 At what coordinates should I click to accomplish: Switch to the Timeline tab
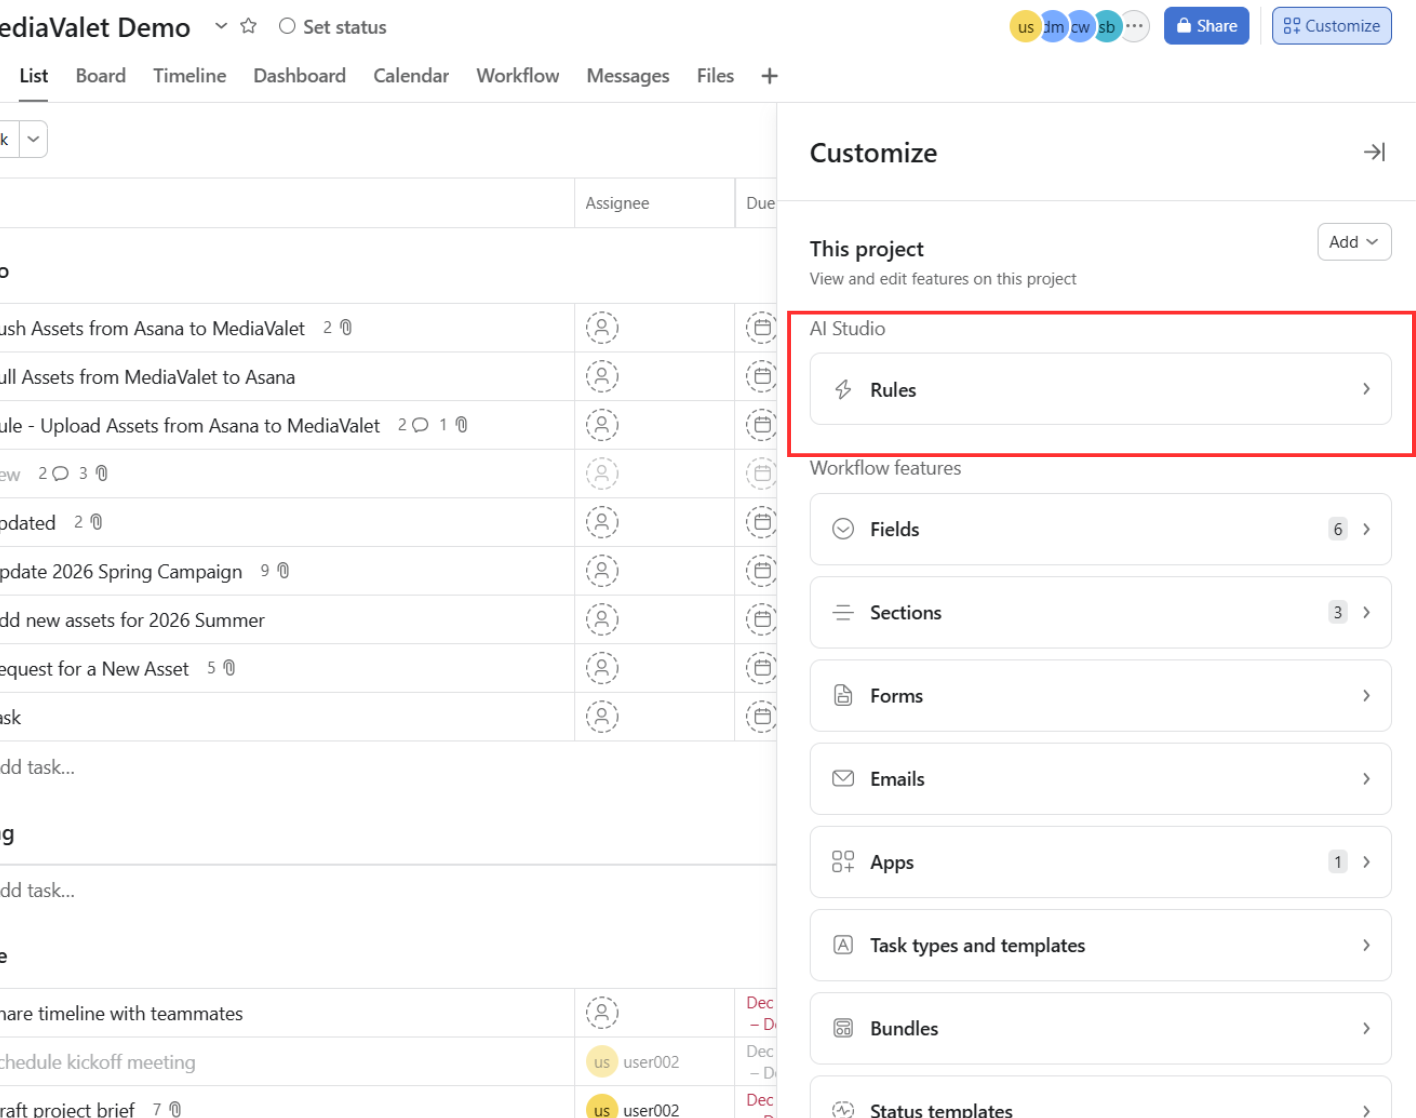(190, 76)
